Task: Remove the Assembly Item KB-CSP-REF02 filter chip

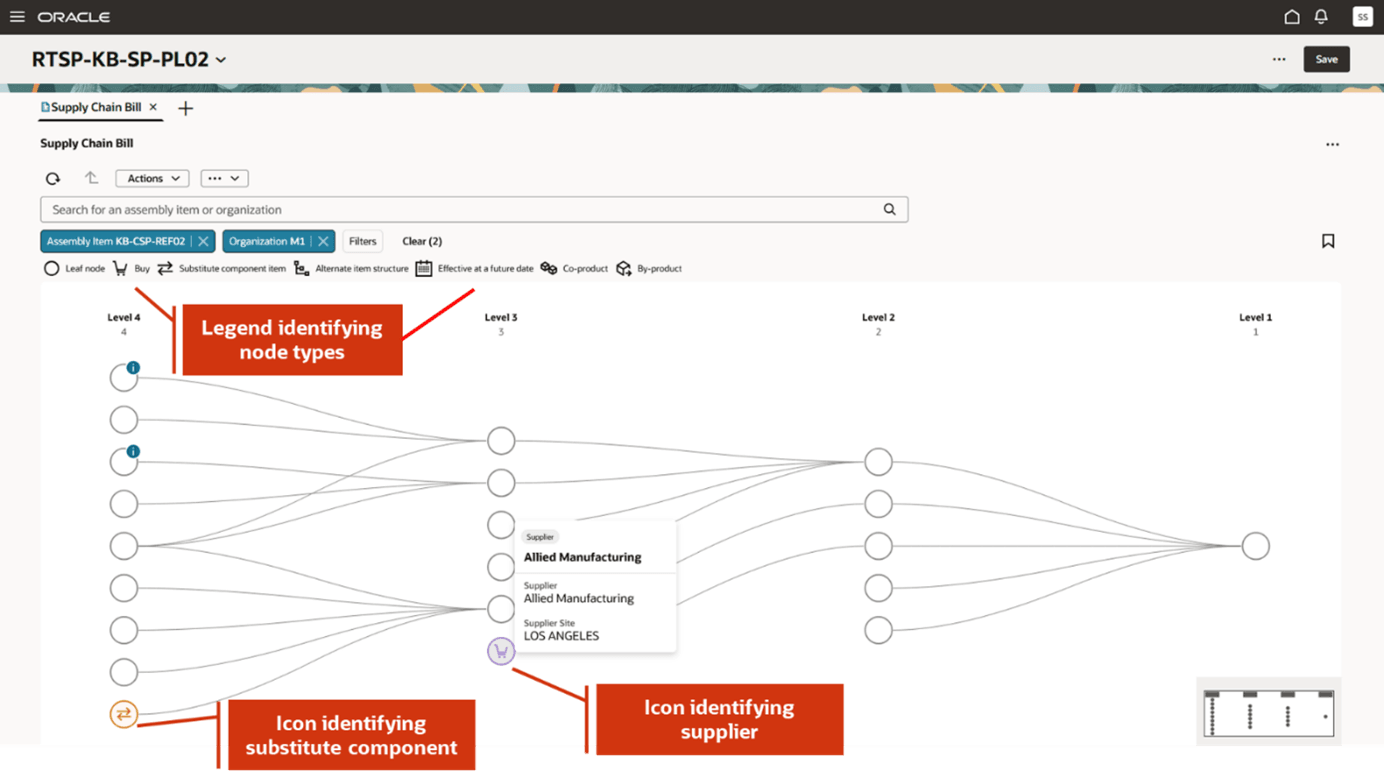Action: point(203,241)
